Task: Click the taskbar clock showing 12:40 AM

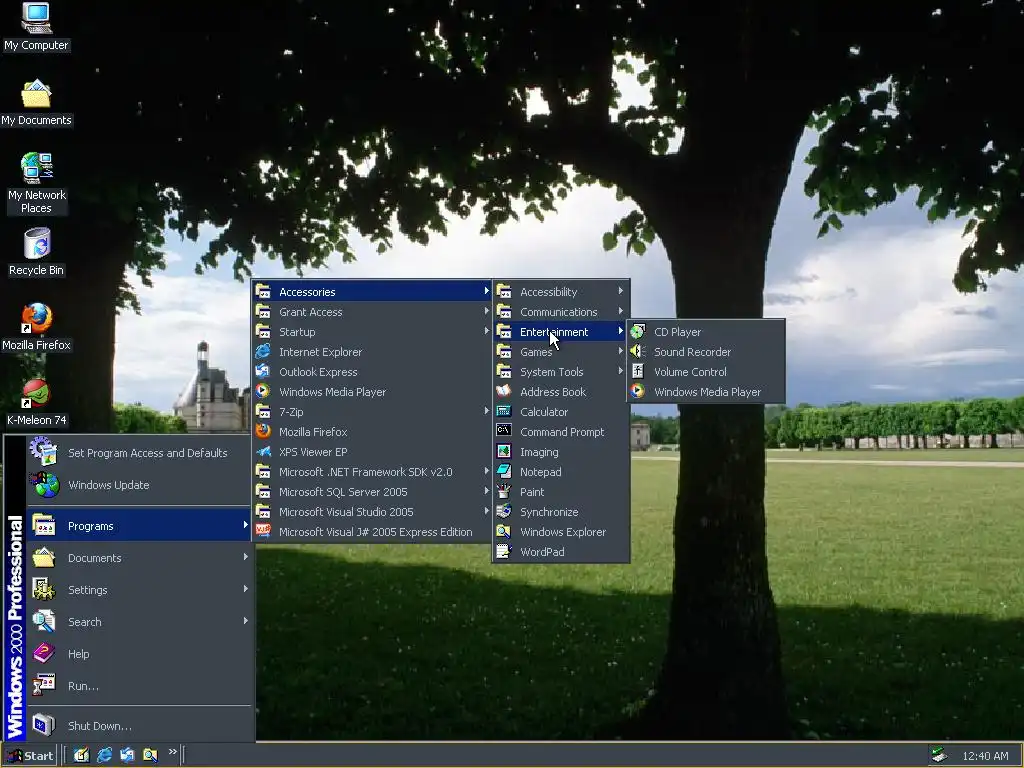Action: click(x=985, y=756)
